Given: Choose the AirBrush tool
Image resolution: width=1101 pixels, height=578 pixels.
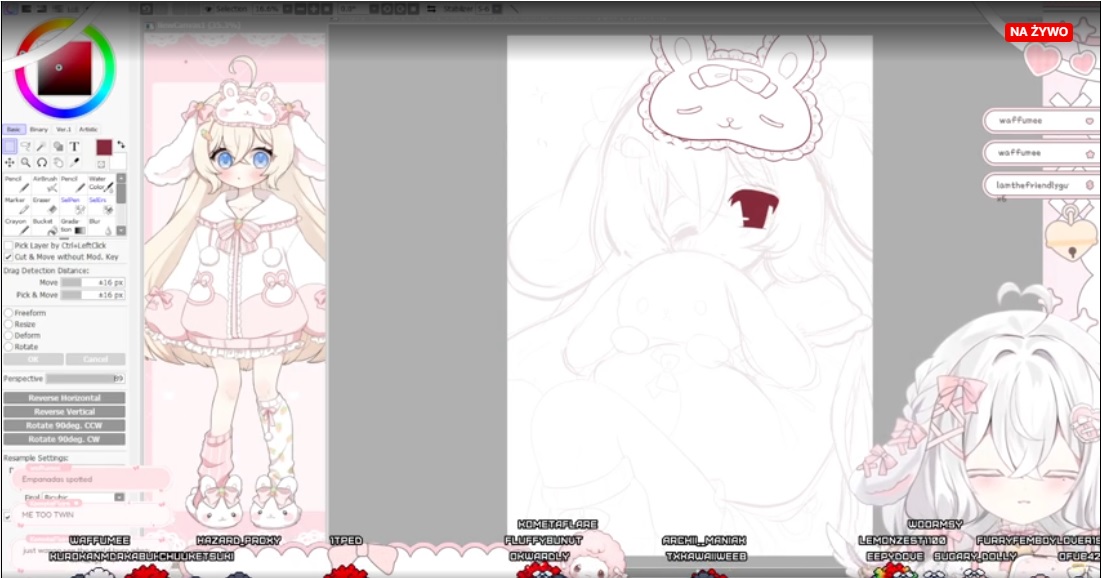Looking at the screenshot, I should pyautogui.click(x=44, y=184).
